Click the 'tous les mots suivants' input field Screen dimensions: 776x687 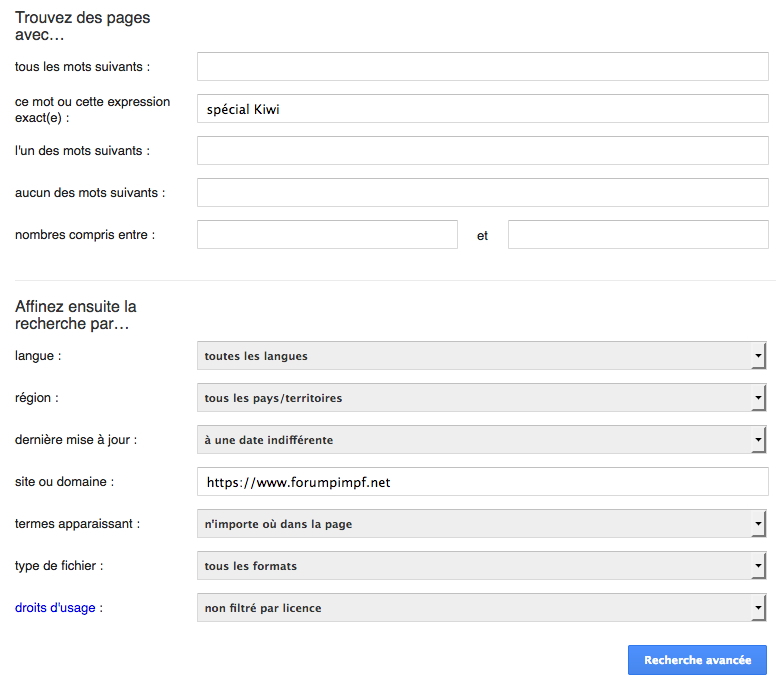(483, 66)
